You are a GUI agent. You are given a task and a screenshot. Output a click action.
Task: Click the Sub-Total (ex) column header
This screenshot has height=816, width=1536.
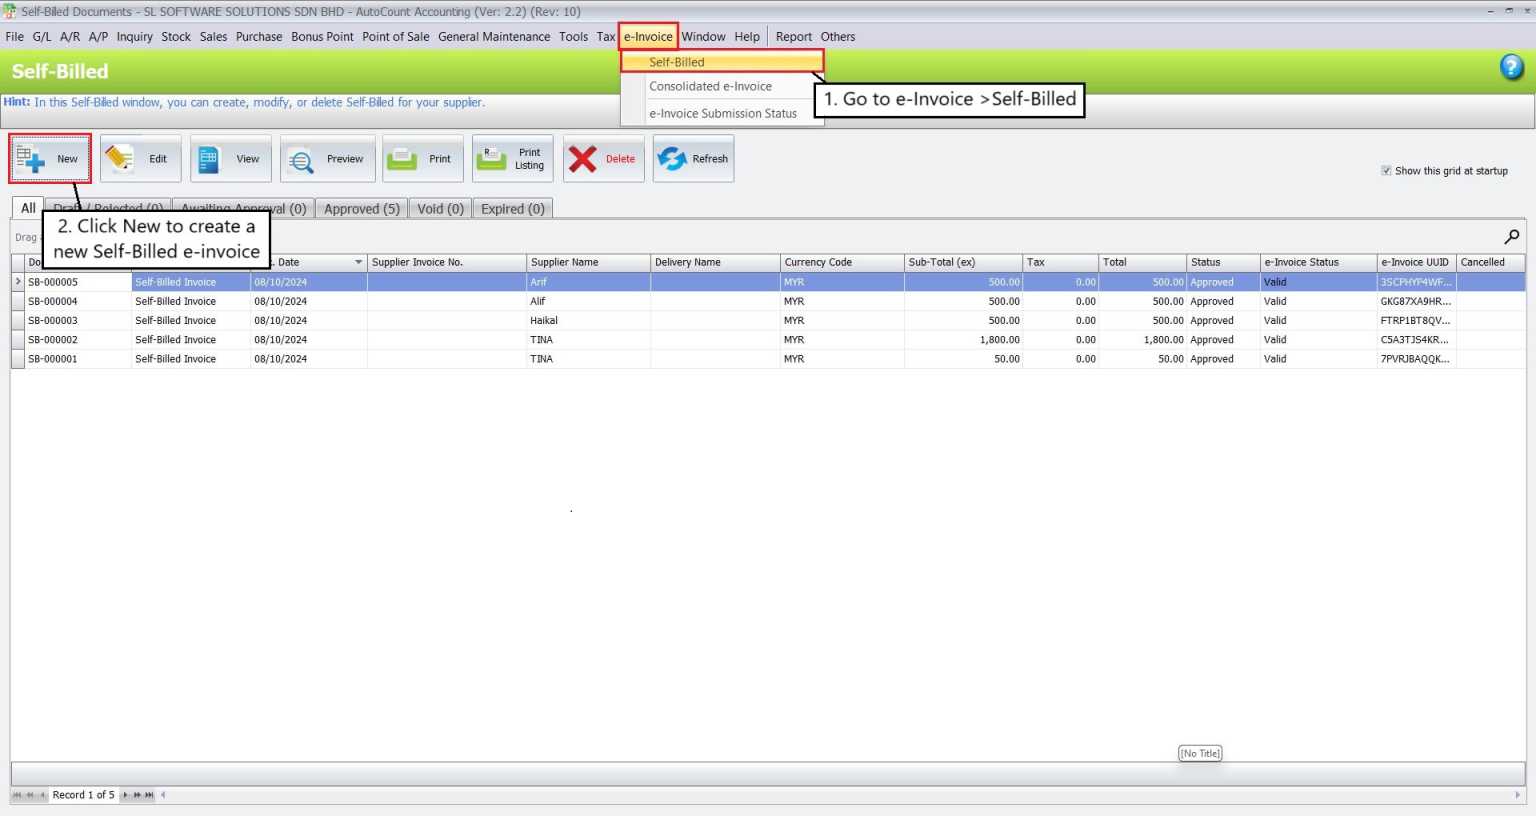pyautogui.click(x=963, y=262)
